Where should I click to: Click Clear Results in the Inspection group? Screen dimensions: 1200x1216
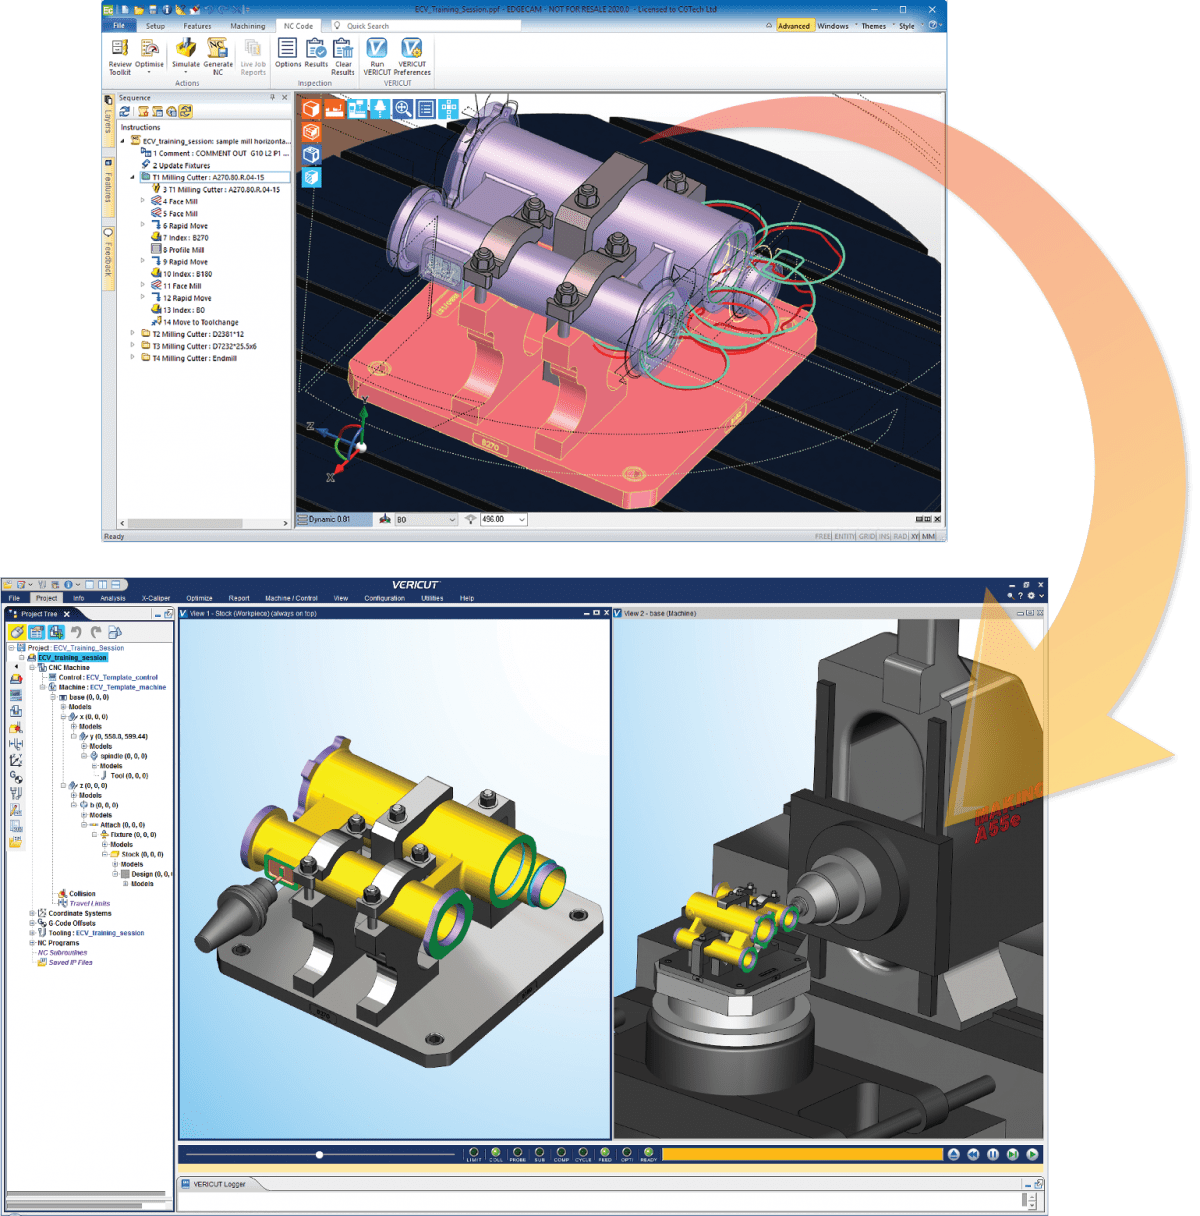click(x=343, y=50)
